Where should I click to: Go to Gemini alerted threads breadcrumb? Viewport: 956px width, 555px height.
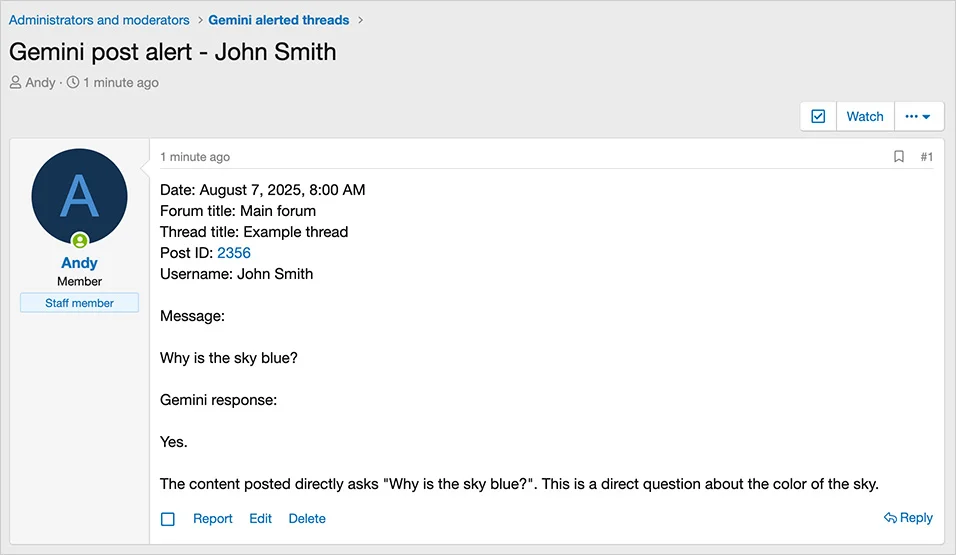click(x=279, y=20)
